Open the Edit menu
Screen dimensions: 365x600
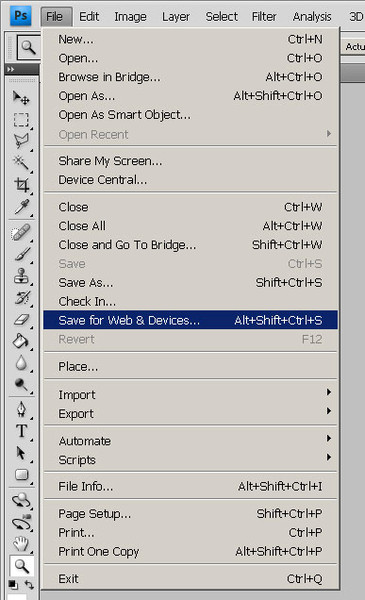pyautogui.click(x=89, y=16)
